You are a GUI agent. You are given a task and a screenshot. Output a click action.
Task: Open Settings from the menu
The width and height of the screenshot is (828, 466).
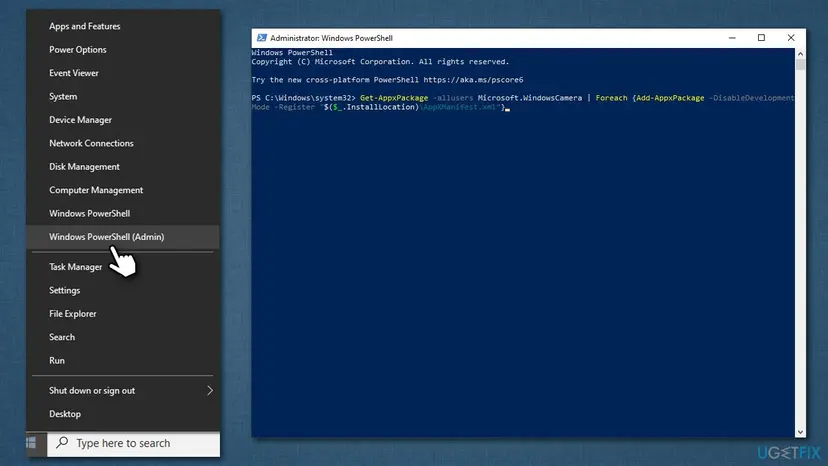(x=64, y=290)
